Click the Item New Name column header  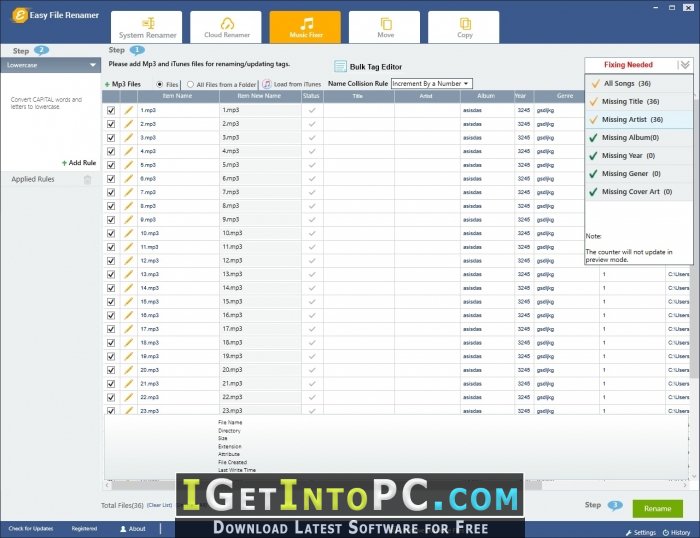(260, 96)
